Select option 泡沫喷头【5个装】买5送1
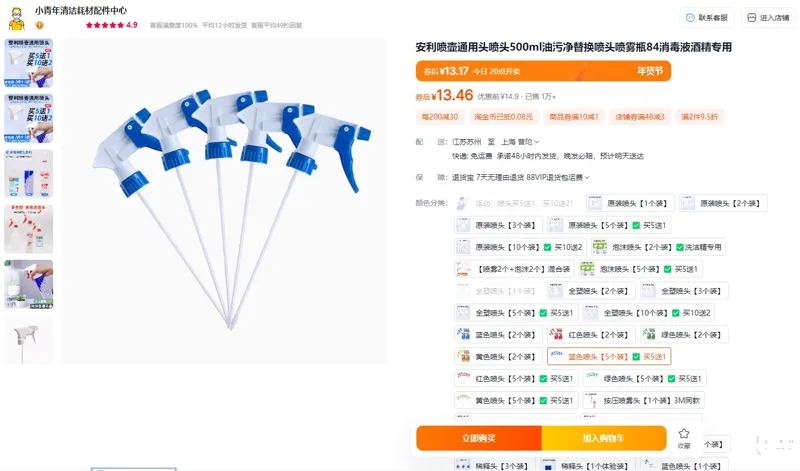Viewport: 800px width, 471px height. pyautogui.click(x=641, y=269)
